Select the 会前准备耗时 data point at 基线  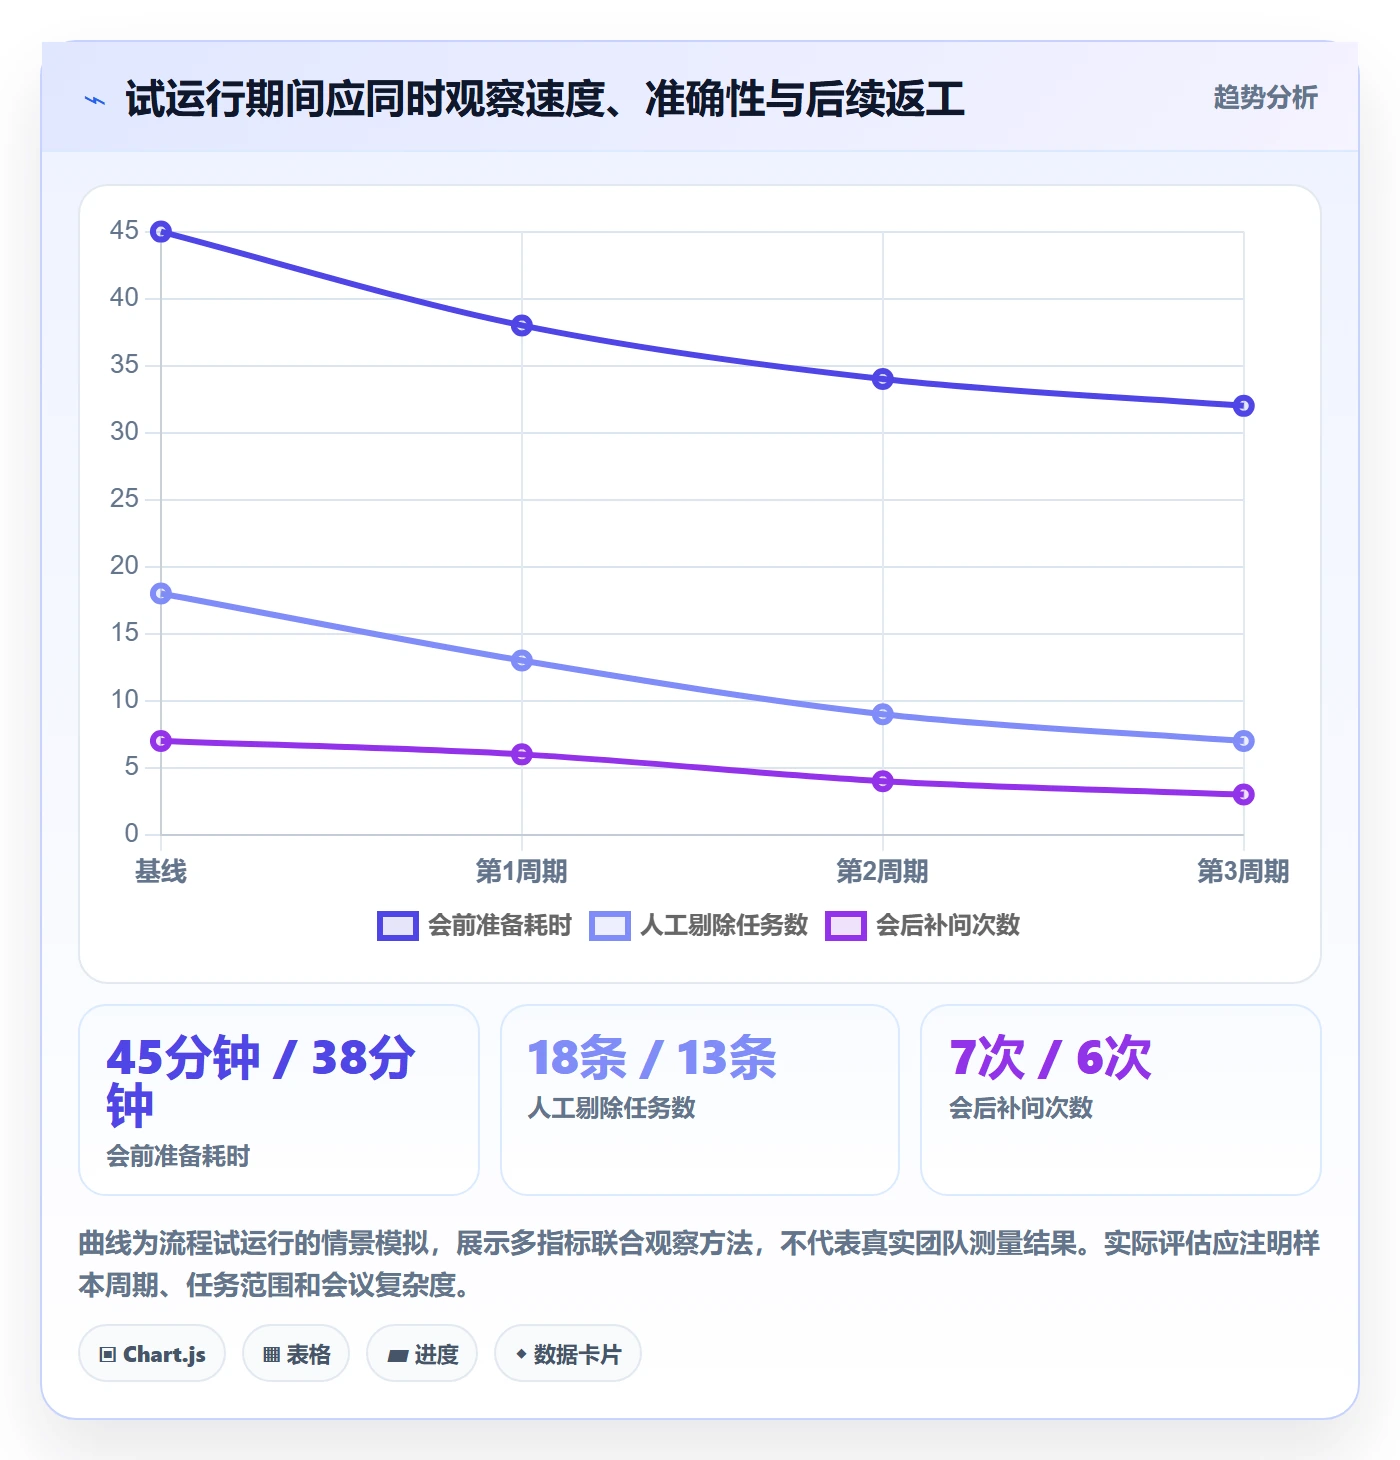click(x=161, y=232)
